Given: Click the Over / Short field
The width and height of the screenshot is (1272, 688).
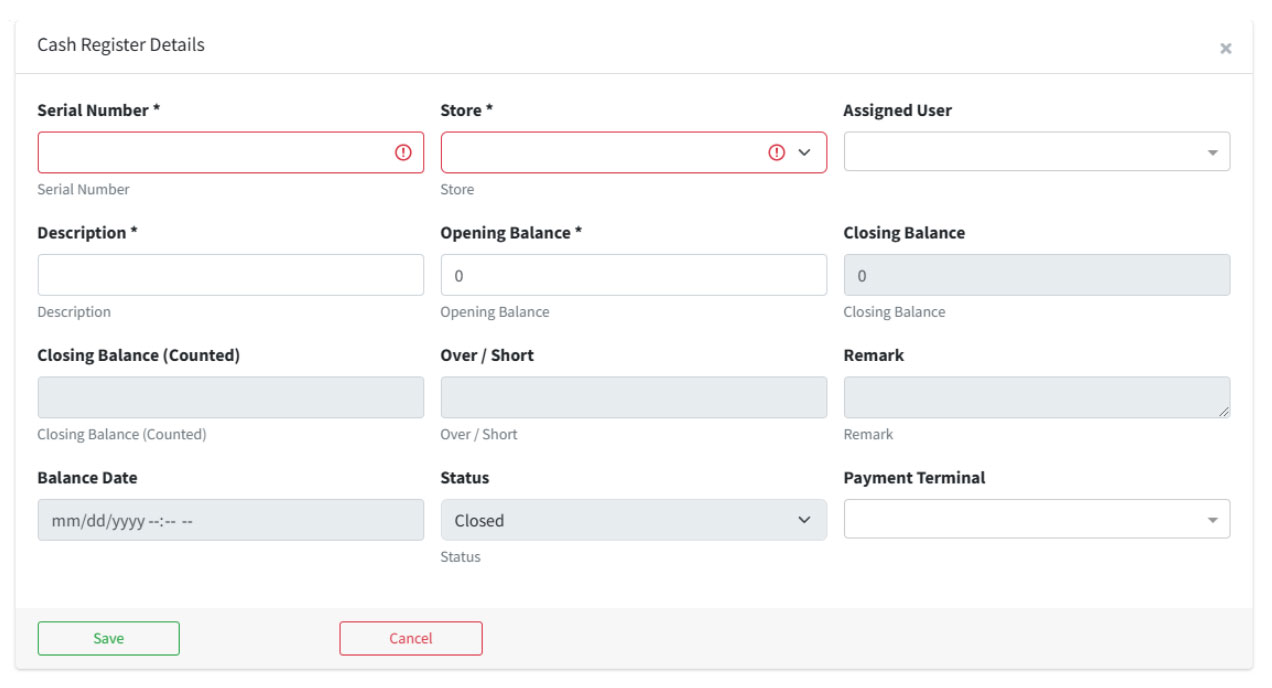Looking at the screenshot, I should (633, 397).
